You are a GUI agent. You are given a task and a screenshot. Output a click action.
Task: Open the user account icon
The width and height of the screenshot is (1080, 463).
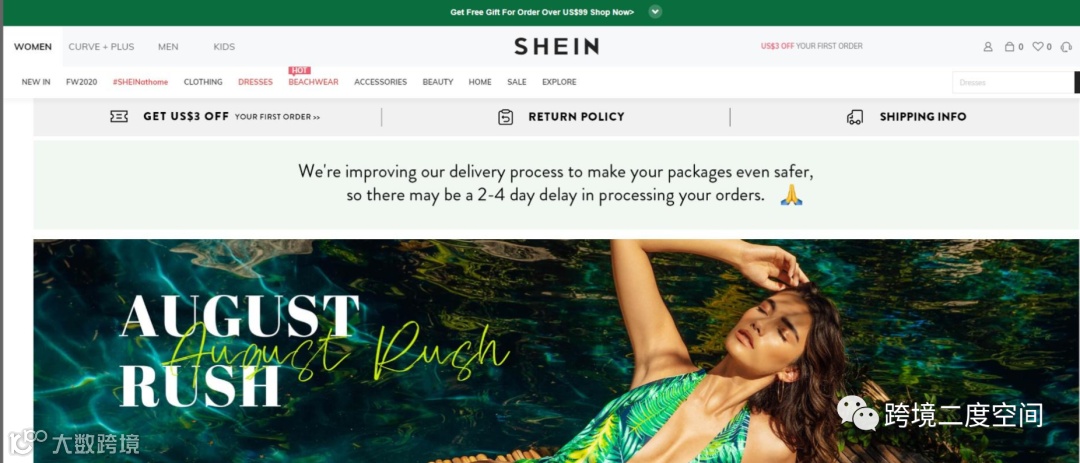[988, 47]
